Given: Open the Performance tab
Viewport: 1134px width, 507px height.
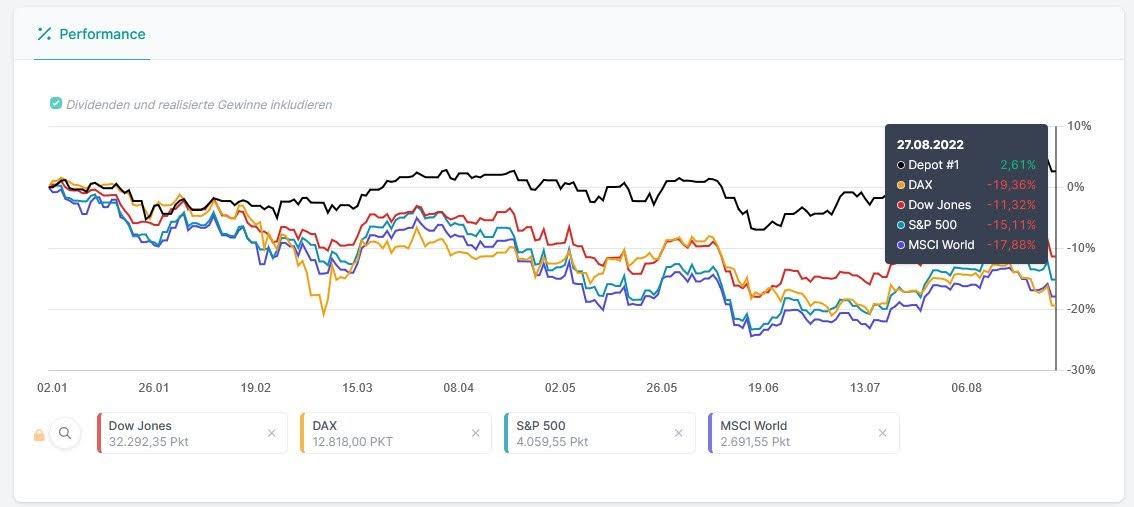Looking at the screenshot, I should pos(101,34).
